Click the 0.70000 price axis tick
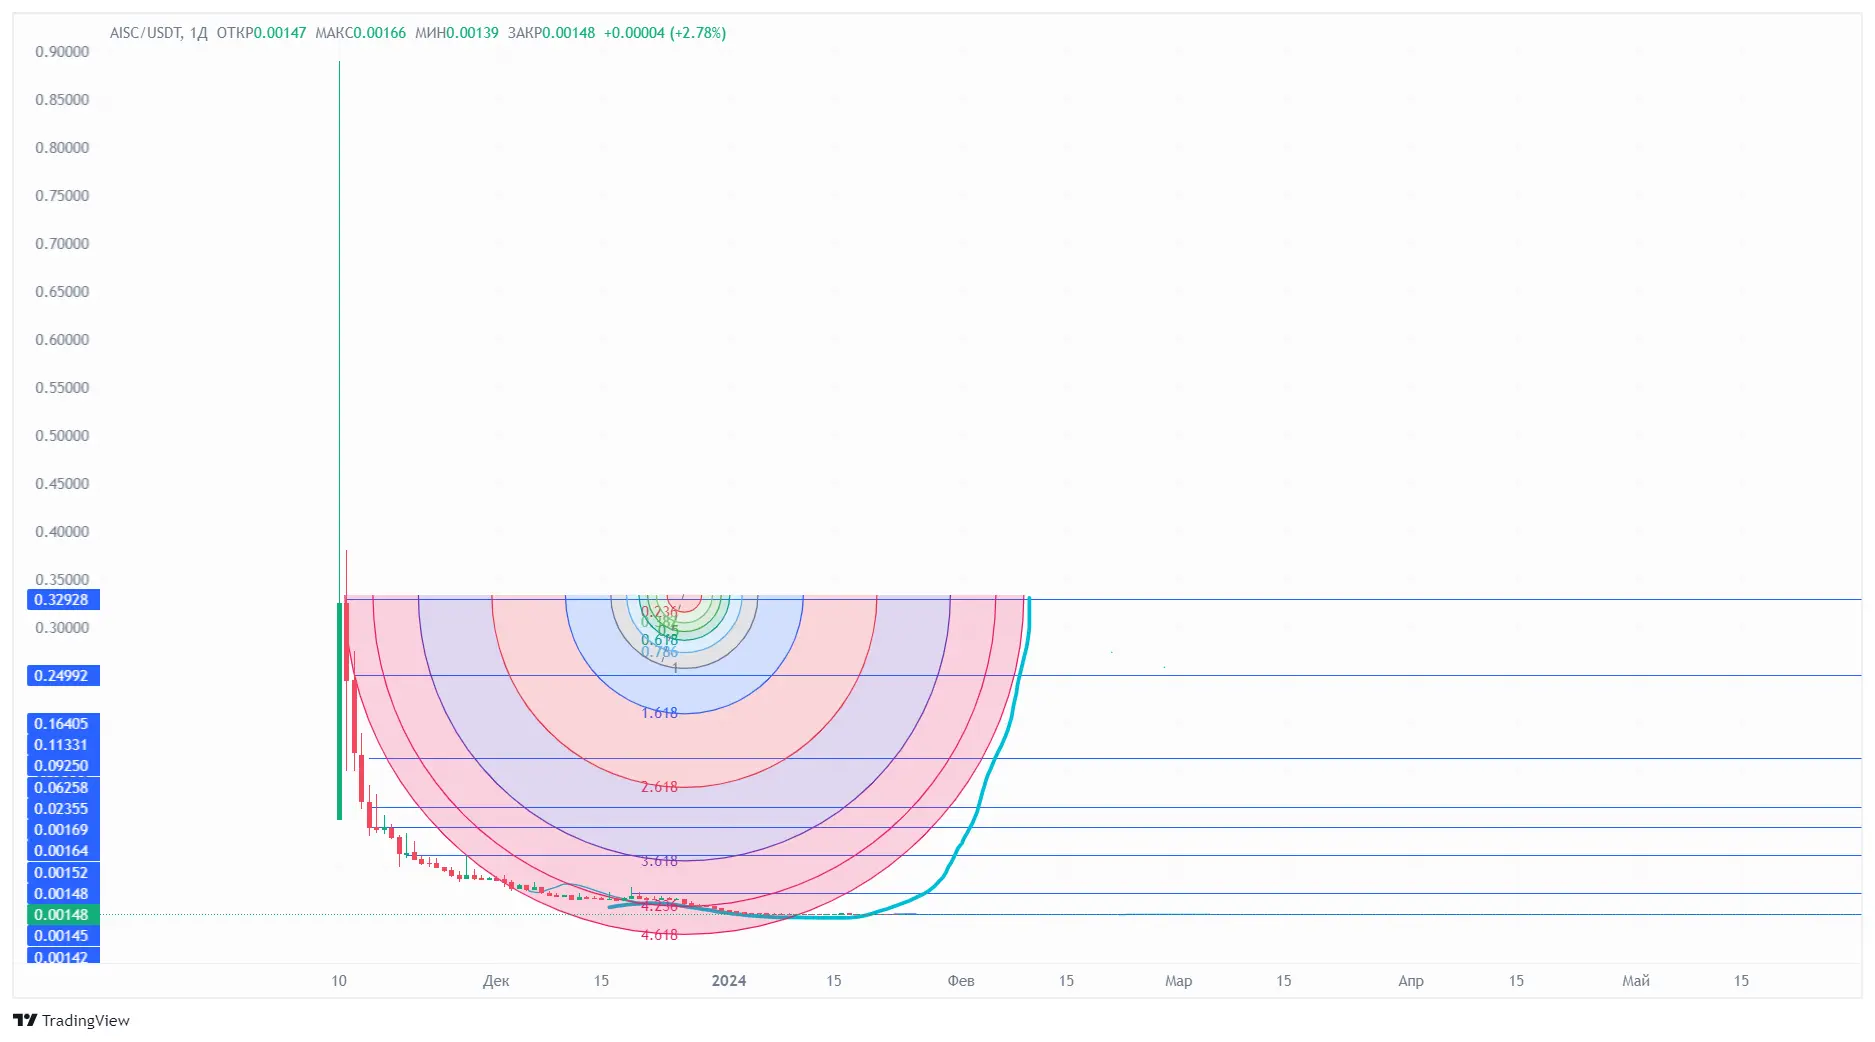1875x1042 pixels. (x=62, y=244)
